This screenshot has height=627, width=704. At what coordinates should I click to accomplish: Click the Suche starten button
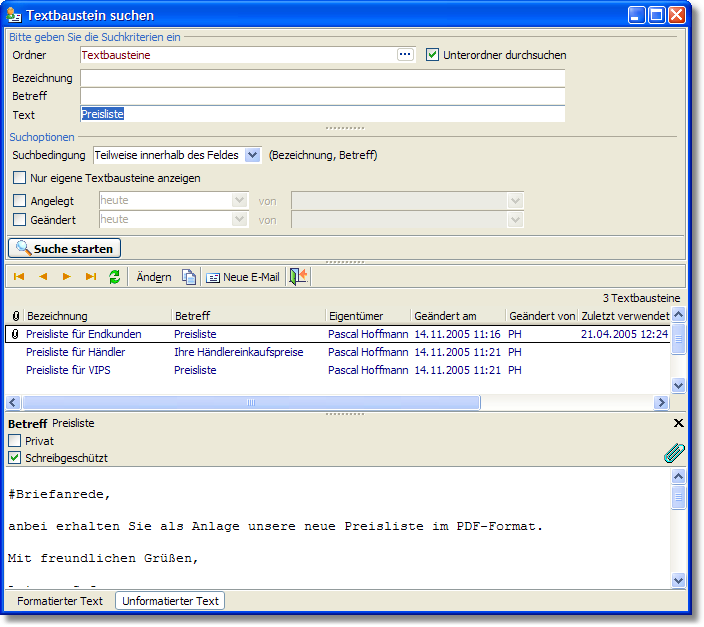pos(65,248)
